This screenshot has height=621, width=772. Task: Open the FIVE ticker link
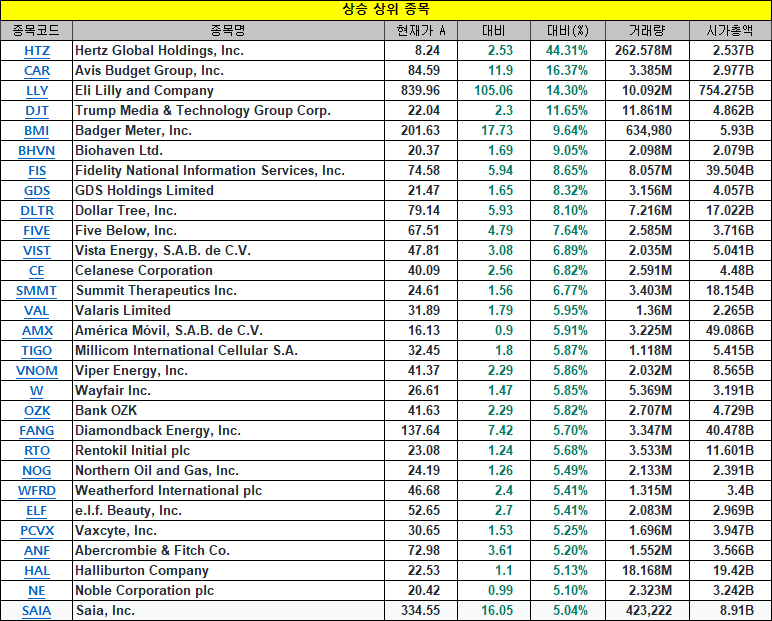[x=37, y=231]
